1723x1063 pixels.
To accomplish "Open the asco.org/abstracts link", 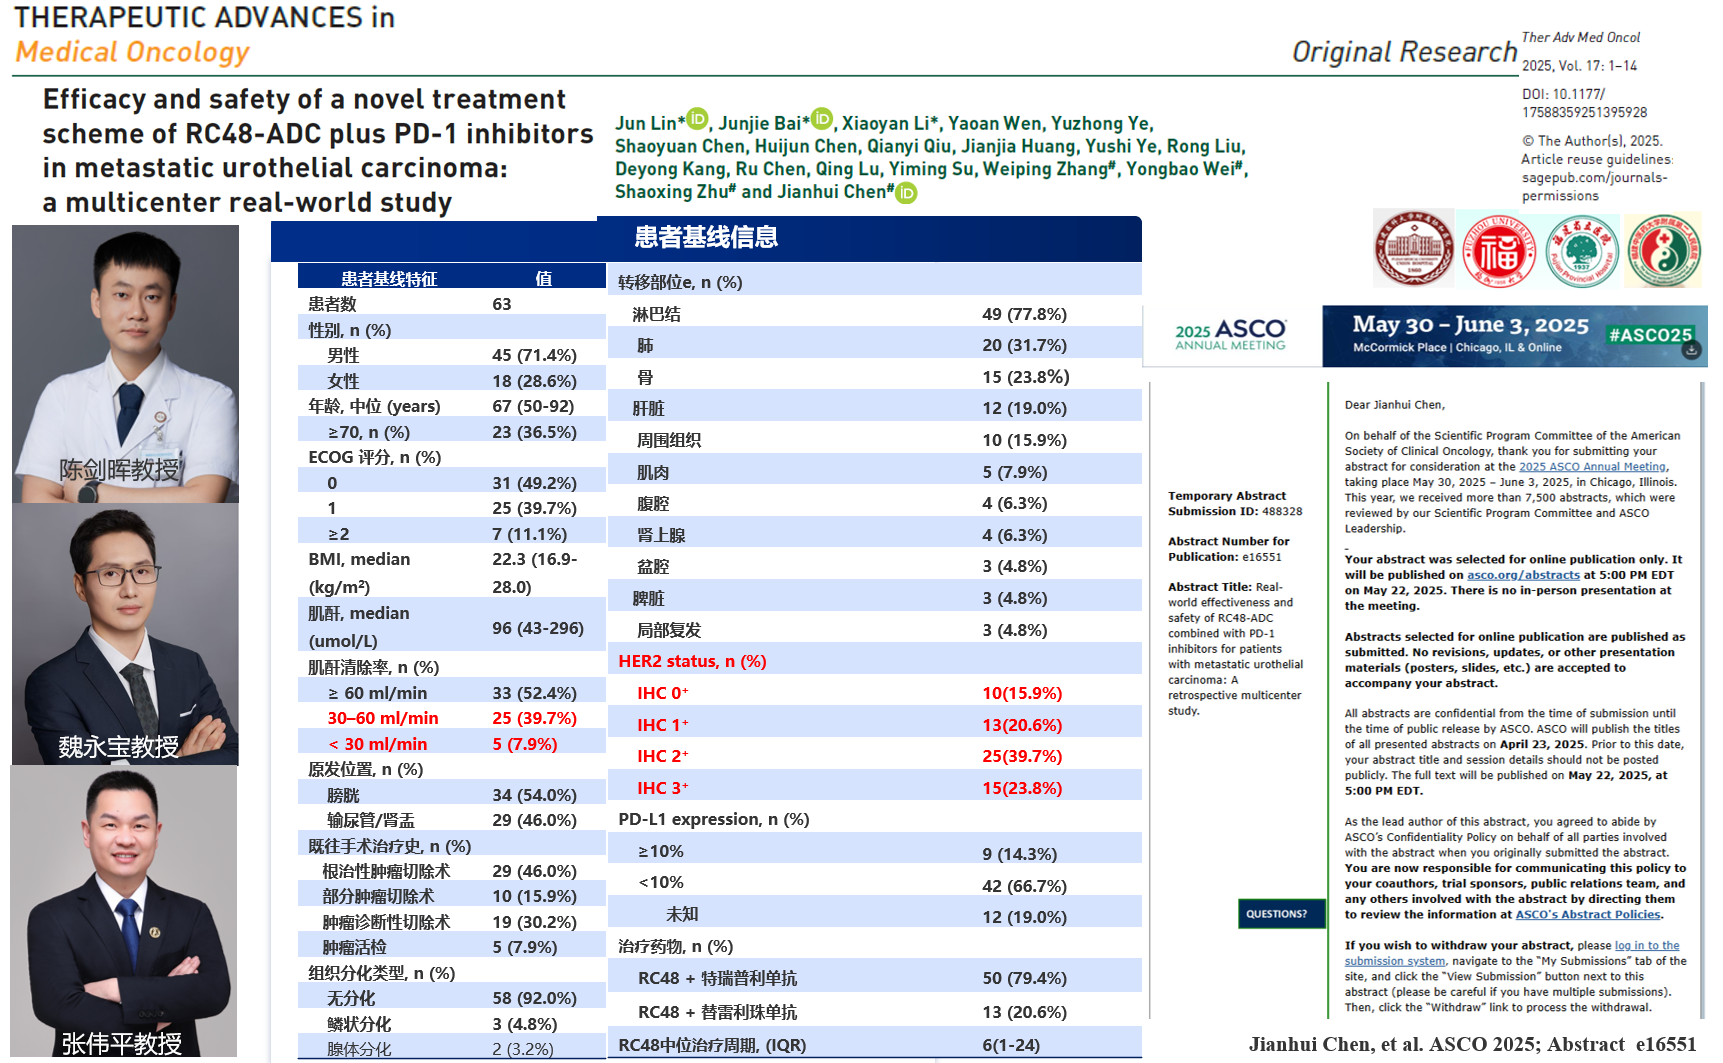I will click(x=1523, y=575).
